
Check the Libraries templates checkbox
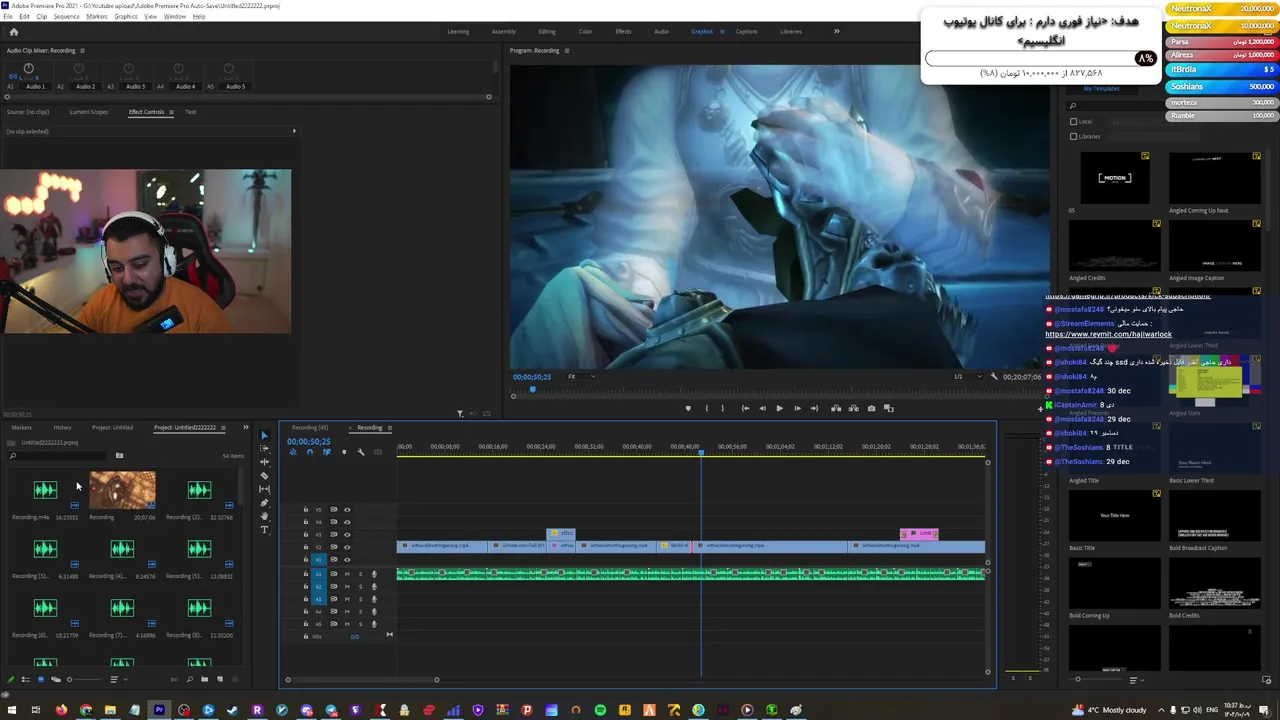tap(1074, 136)
